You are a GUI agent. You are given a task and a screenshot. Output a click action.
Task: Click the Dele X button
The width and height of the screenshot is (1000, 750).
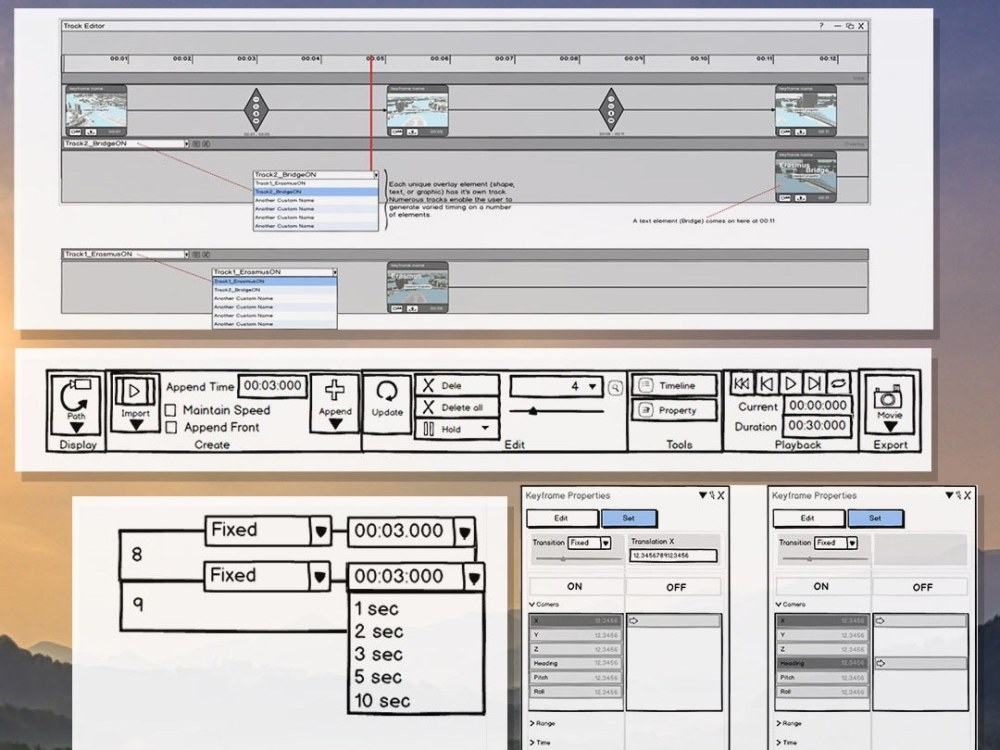(456, 385)
